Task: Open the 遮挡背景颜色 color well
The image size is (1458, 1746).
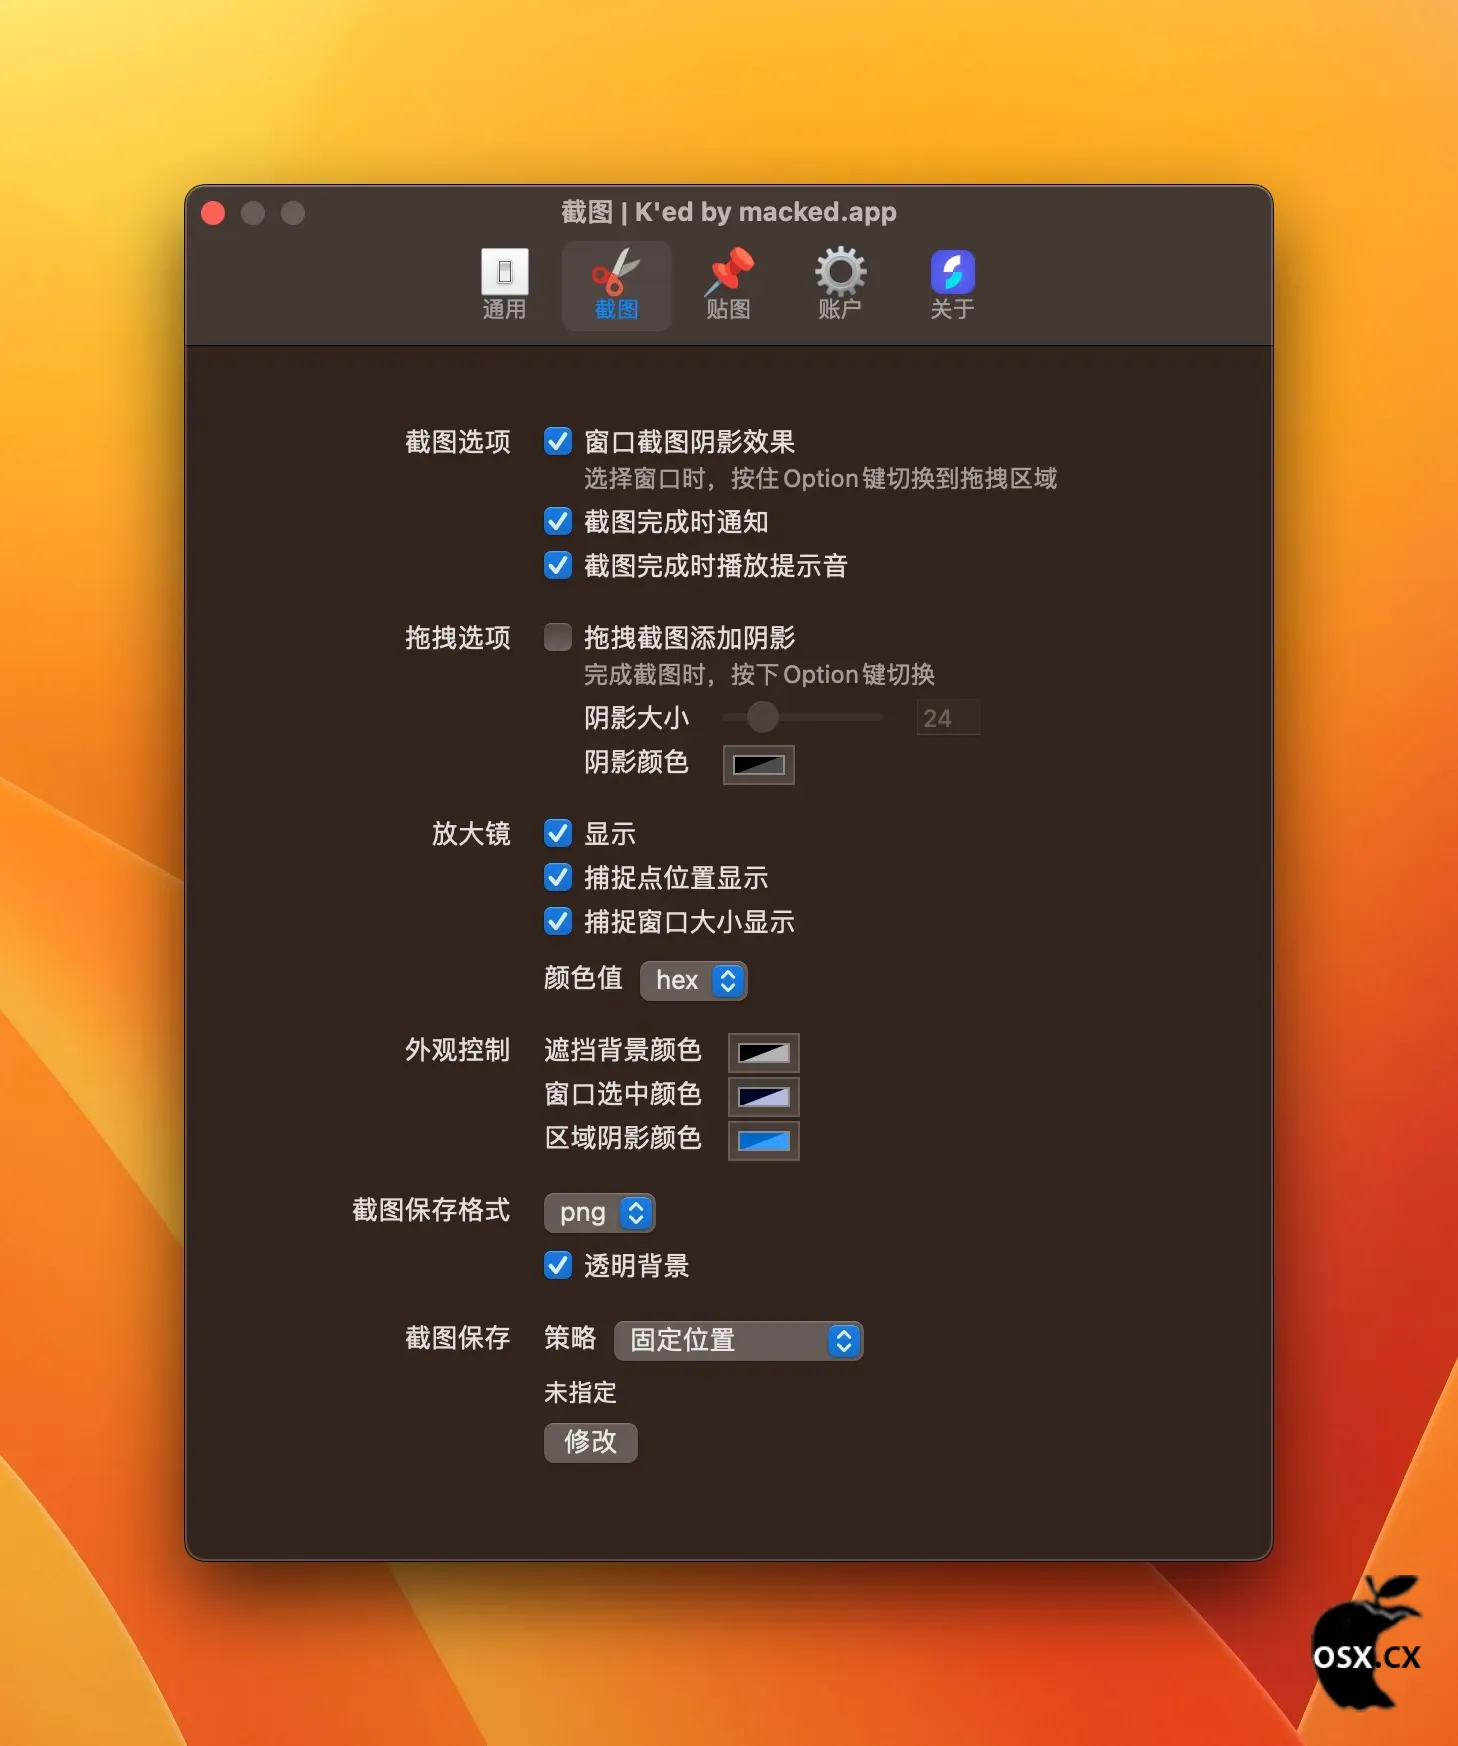Action: [x=764, y=1052]
